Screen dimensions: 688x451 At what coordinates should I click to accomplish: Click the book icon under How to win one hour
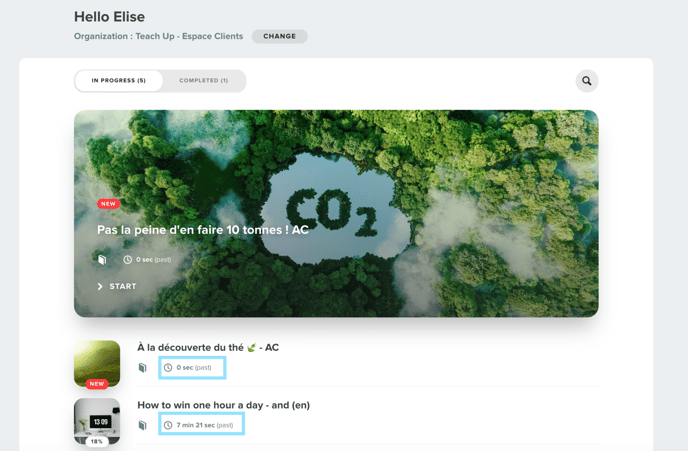coord(143,425)
